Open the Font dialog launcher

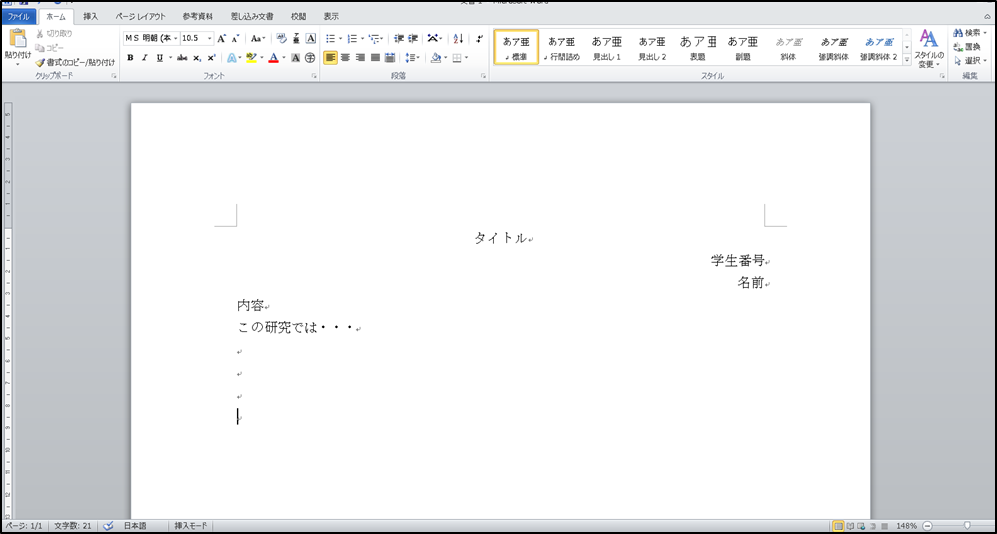point(314,76)
